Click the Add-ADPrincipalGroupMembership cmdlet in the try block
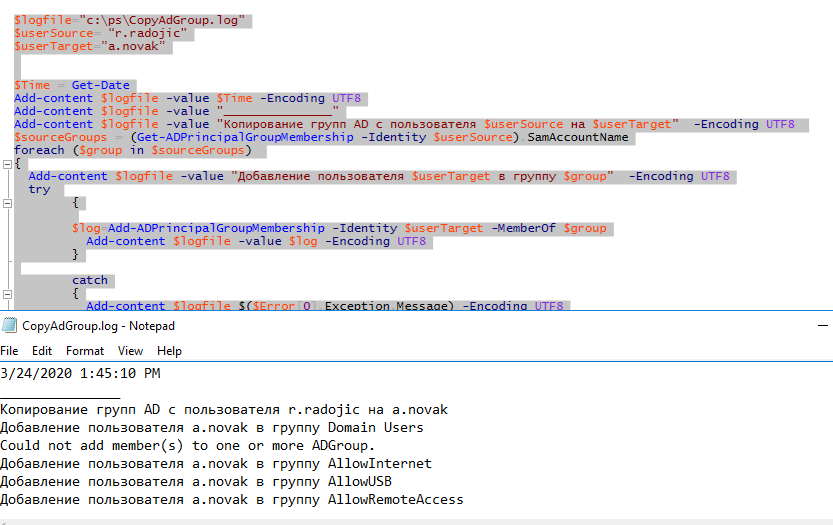The height and width of the screenshot is (525, 833). (216, 228)
